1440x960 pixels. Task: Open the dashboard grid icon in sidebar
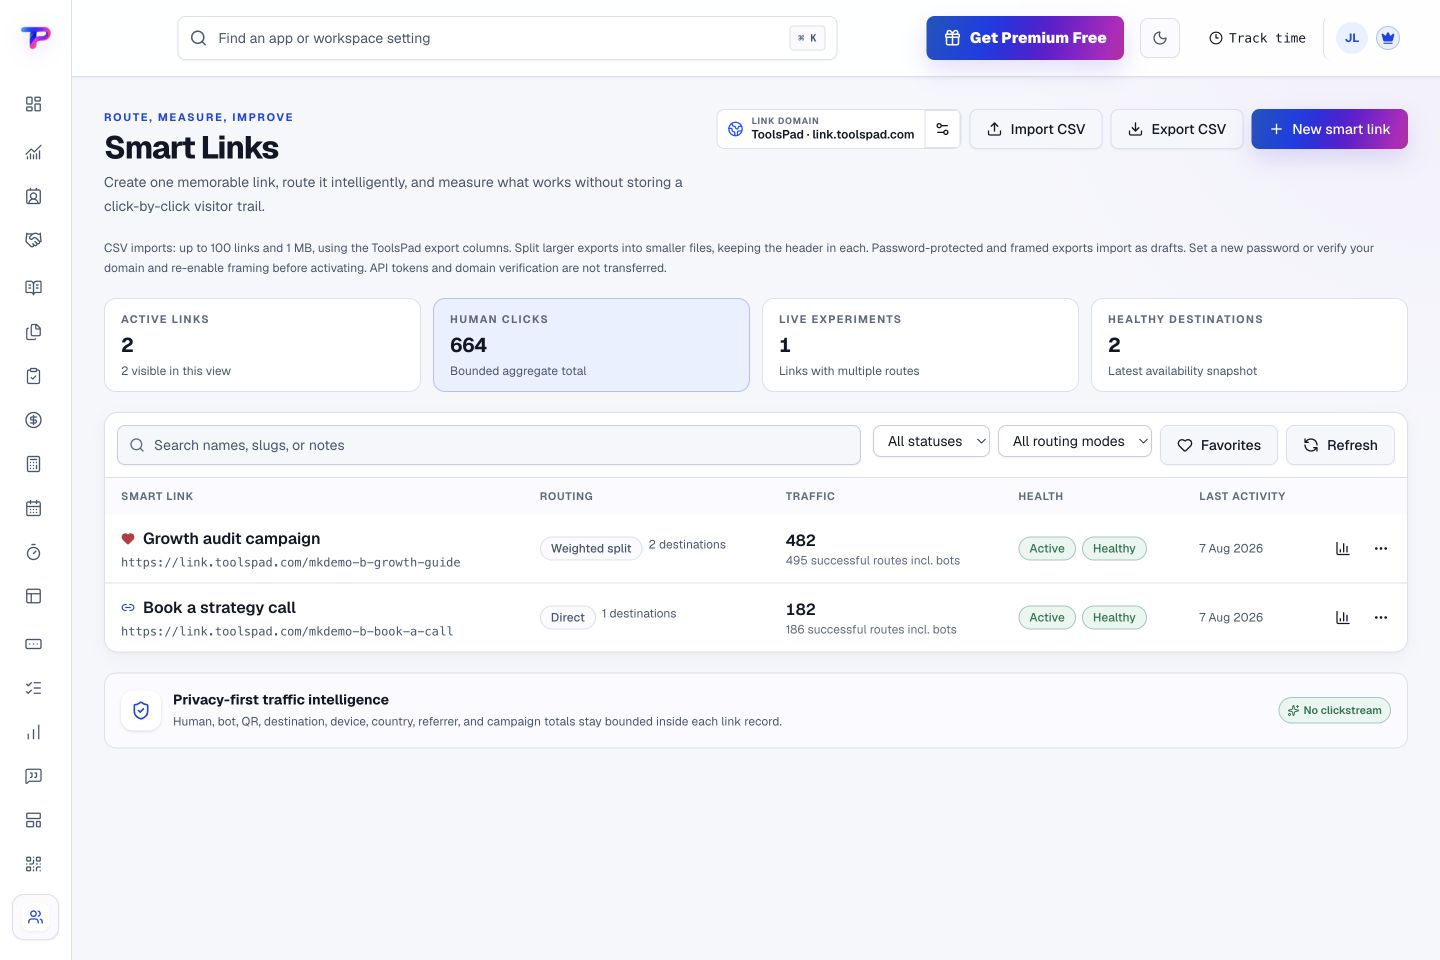point(33,104)
